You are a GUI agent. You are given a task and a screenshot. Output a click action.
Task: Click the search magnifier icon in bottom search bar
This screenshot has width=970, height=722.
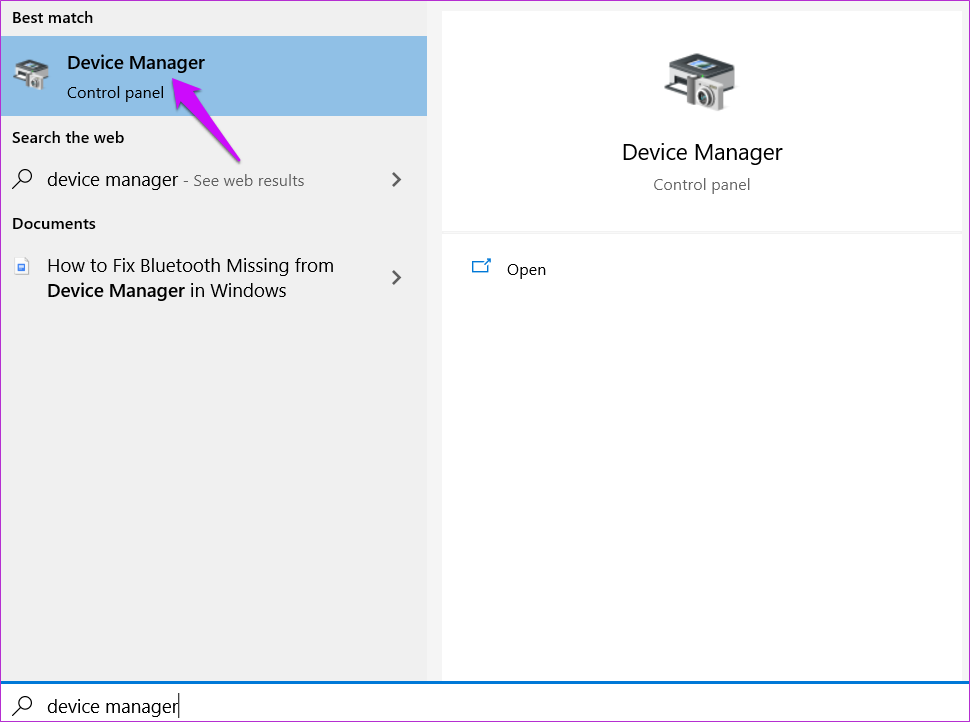pyautogui.click(x=20, y=706)
